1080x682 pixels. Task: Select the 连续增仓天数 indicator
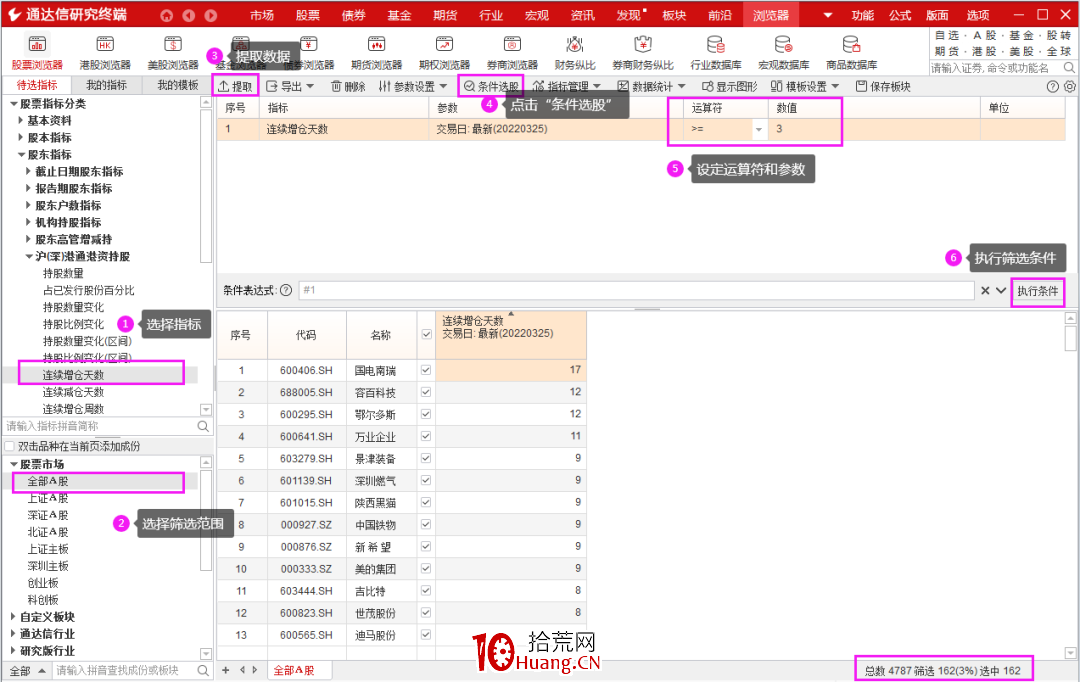pyautogui.click(x=73, y=375)
